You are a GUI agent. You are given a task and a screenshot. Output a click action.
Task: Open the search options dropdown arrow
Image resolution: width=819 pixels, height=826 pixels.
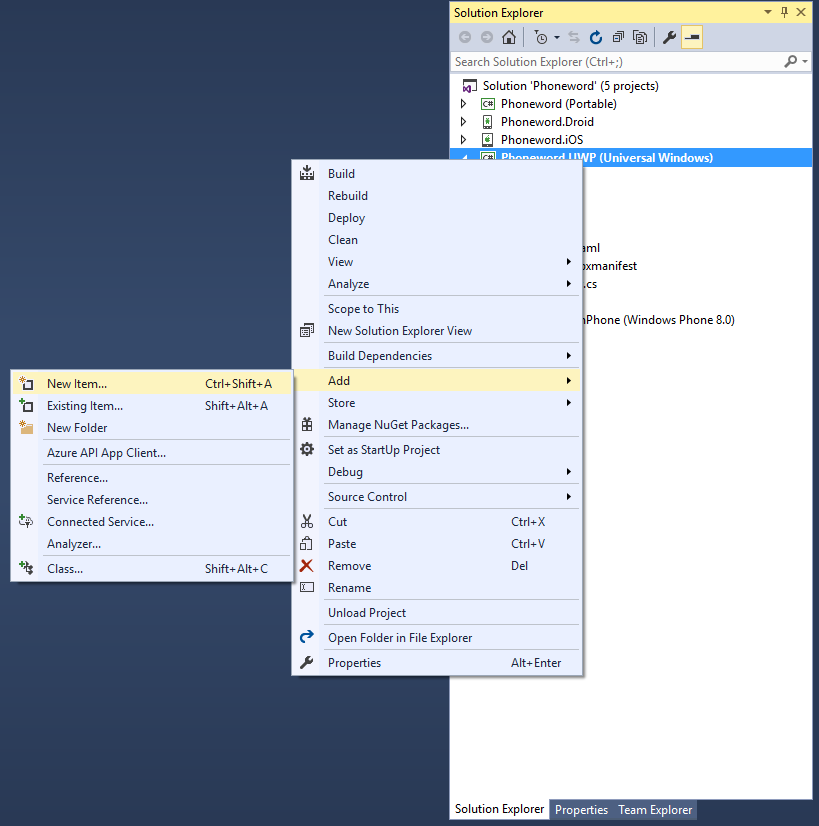805,62
